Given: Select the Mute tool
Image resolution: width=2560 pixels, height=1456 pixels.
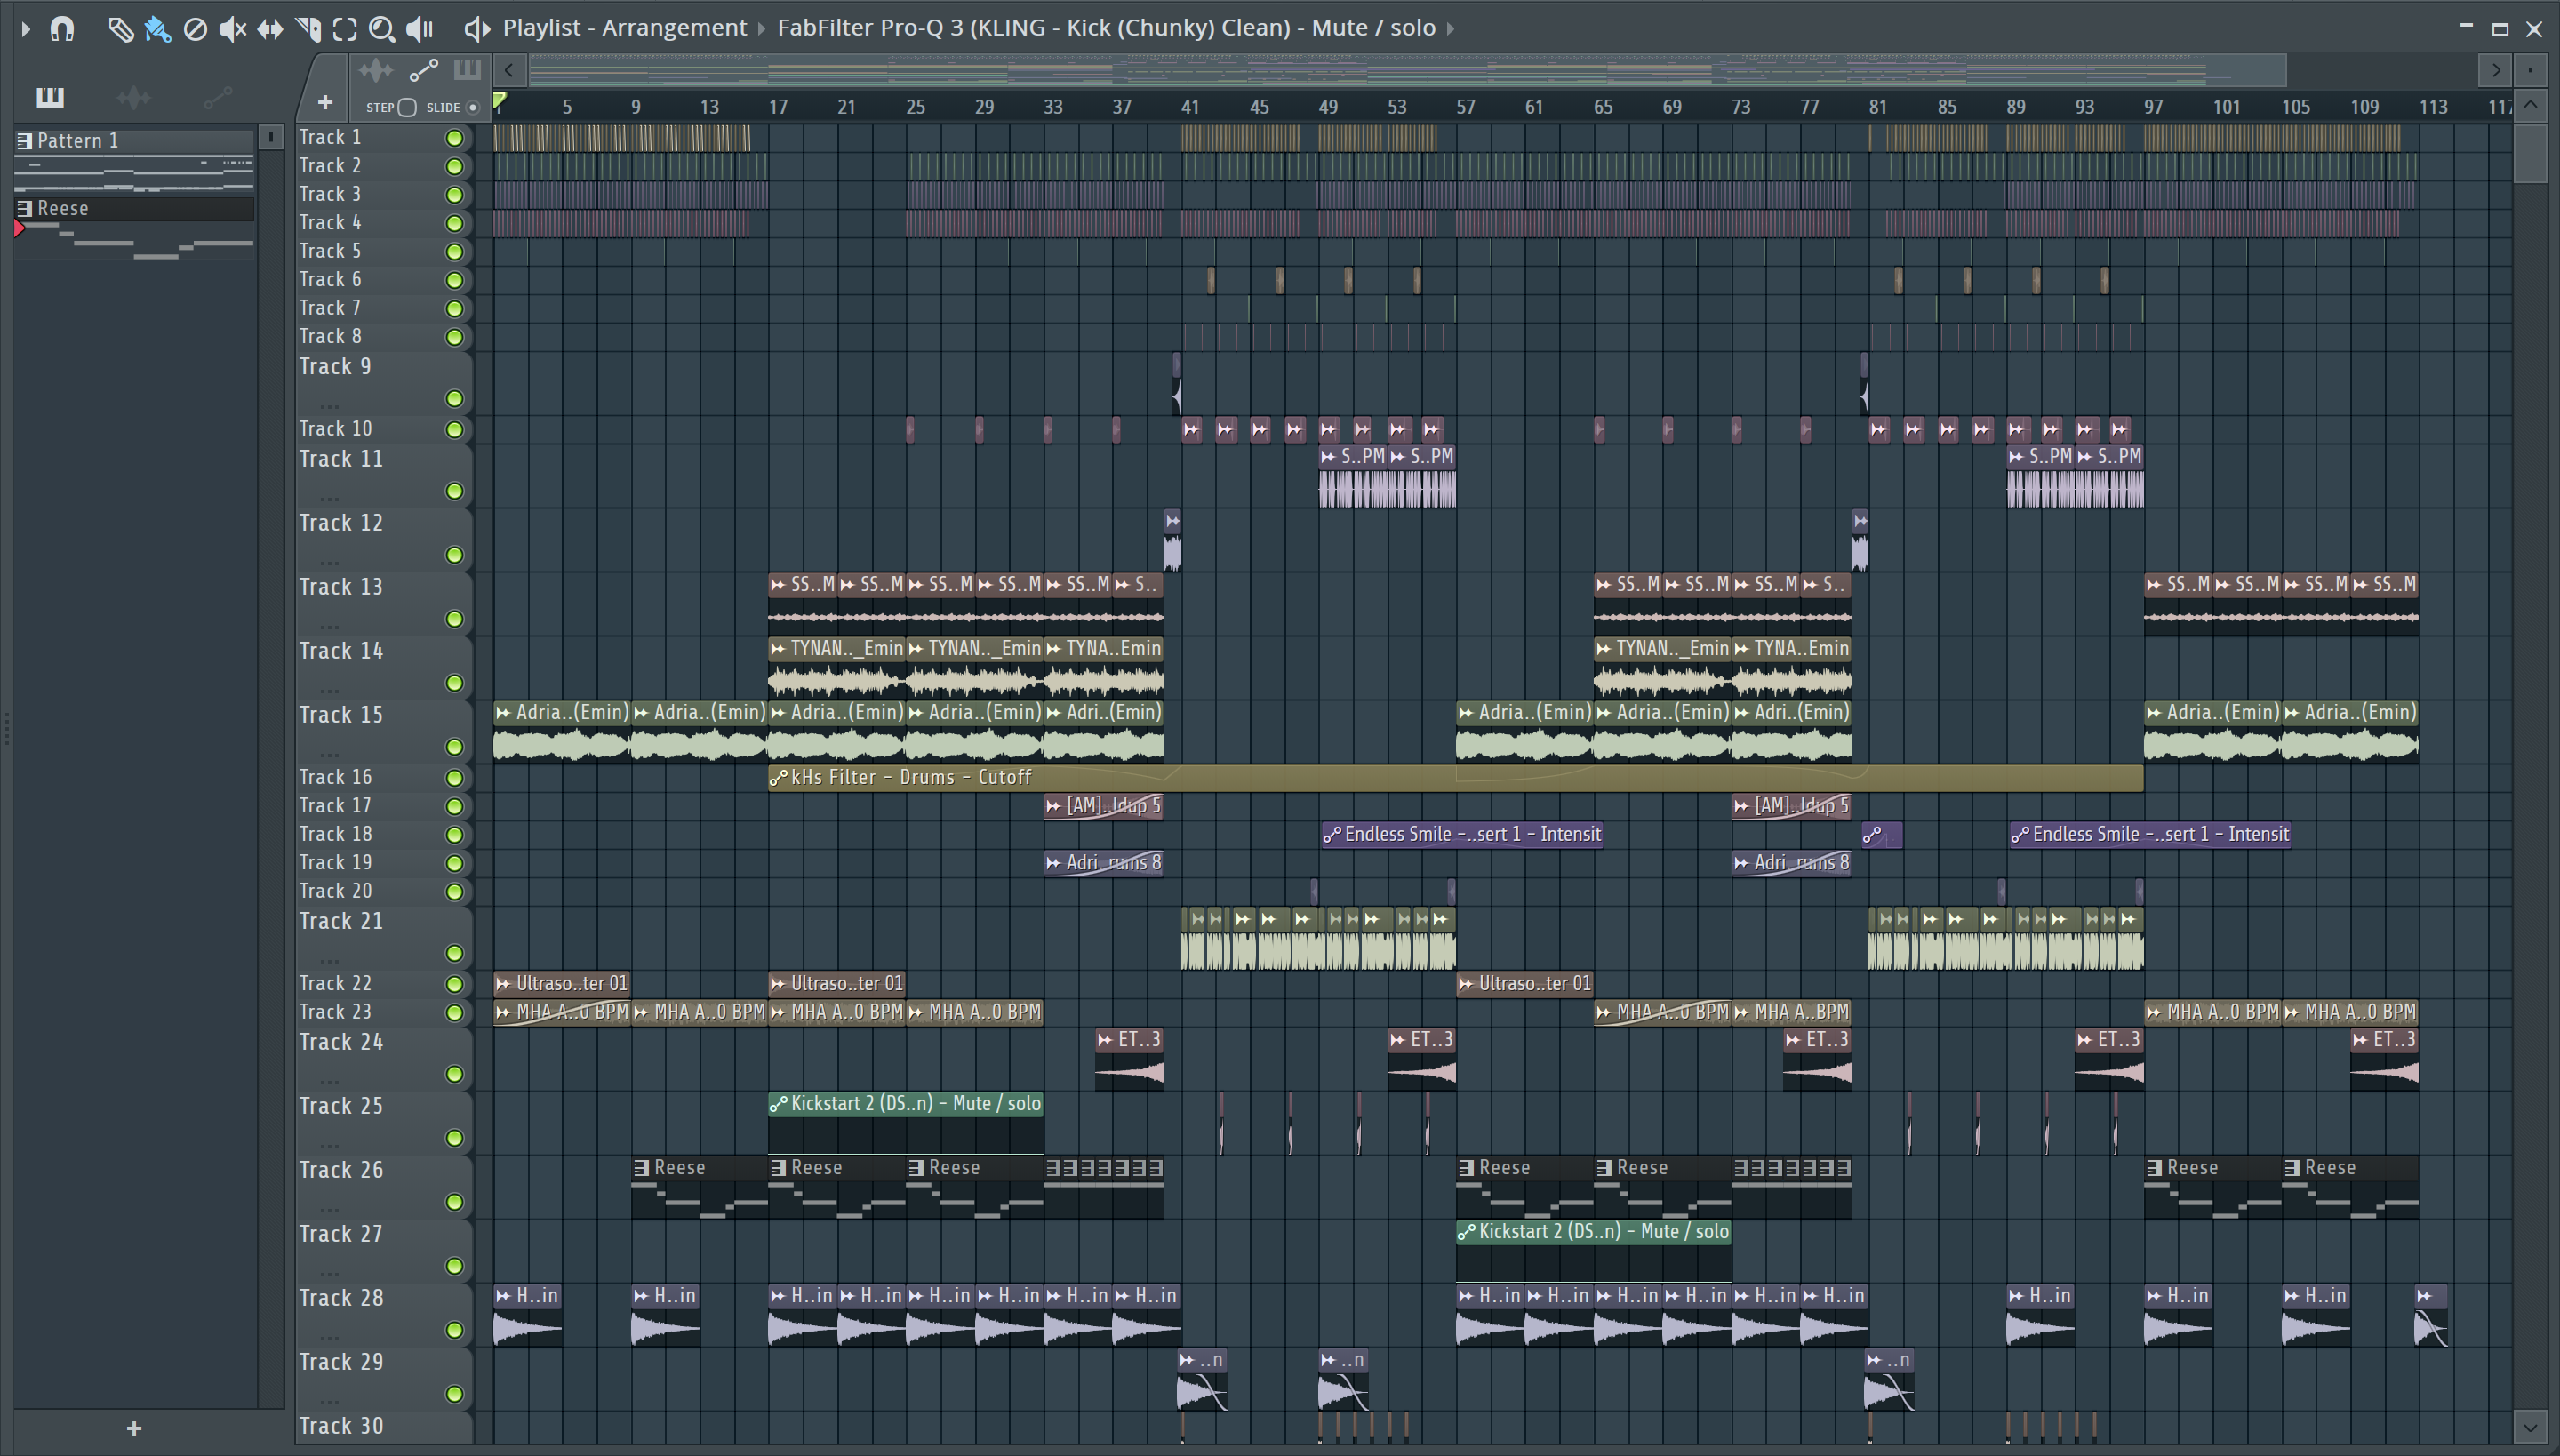Looking at the screenshot, I should point(231,29).
